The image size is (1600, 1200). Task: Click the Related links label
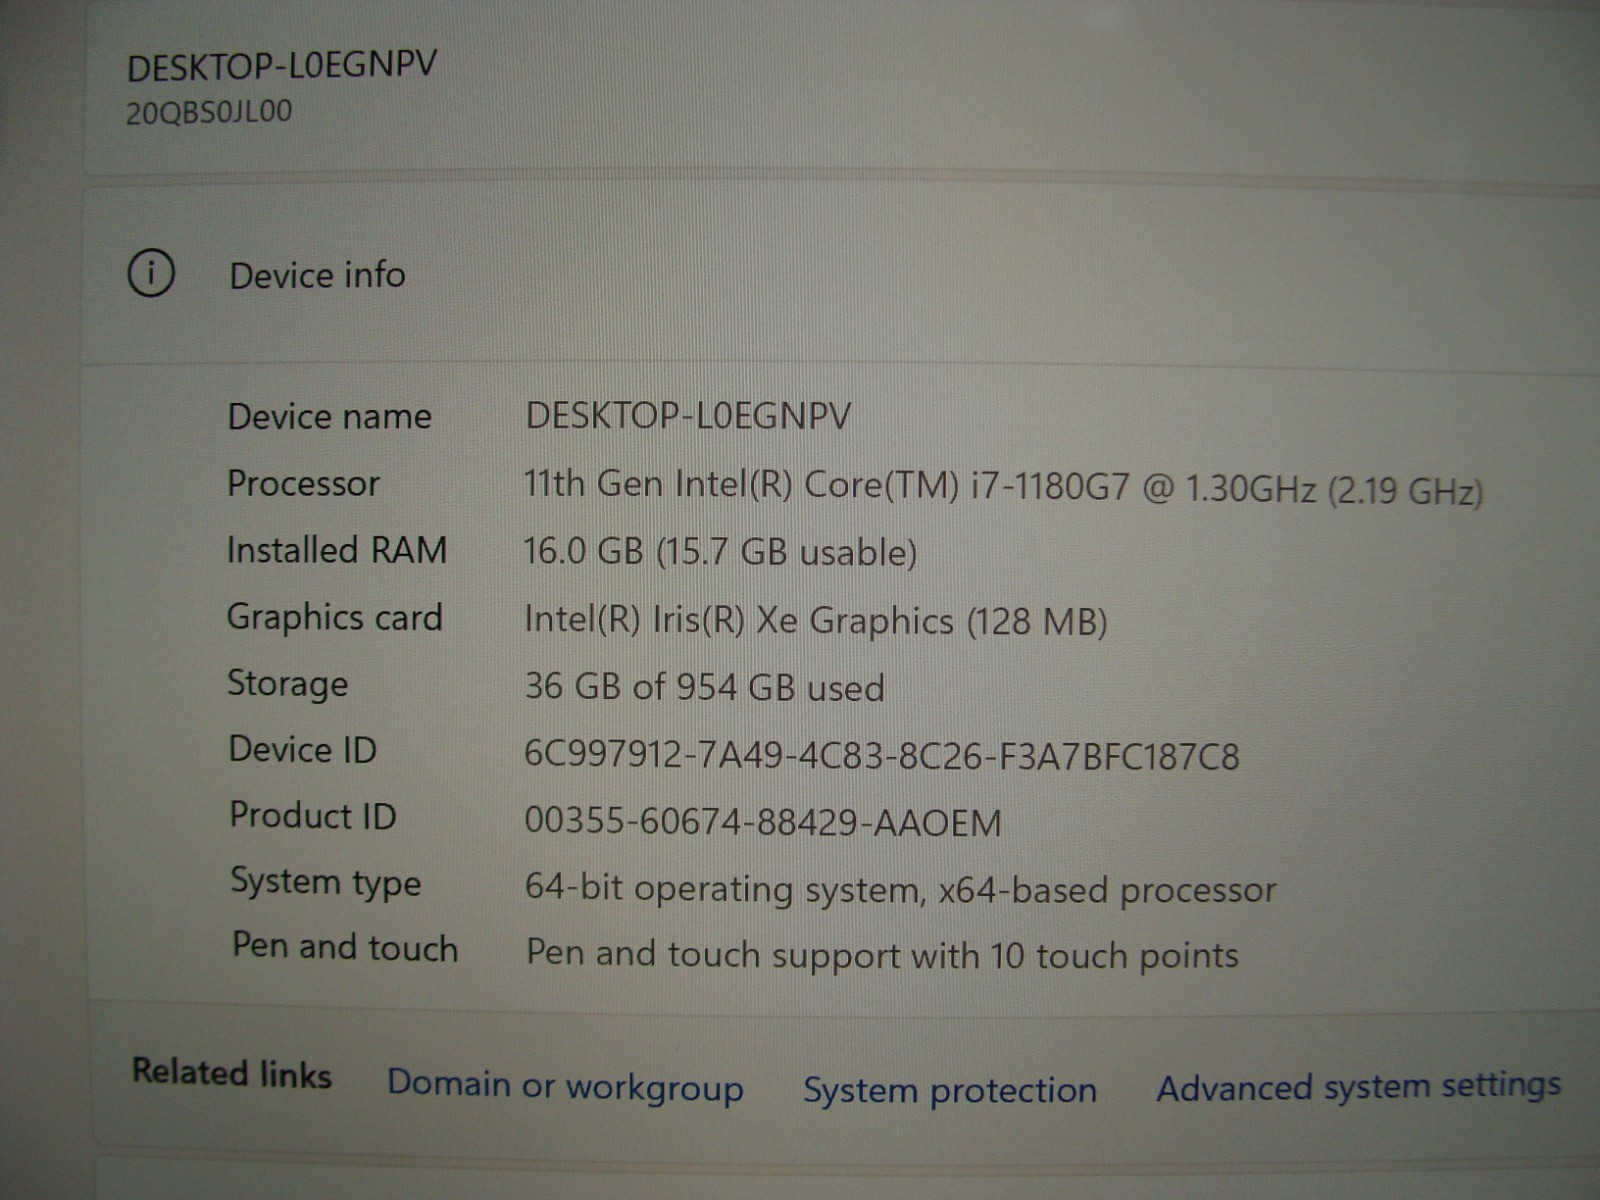(x=232, y=1073)
